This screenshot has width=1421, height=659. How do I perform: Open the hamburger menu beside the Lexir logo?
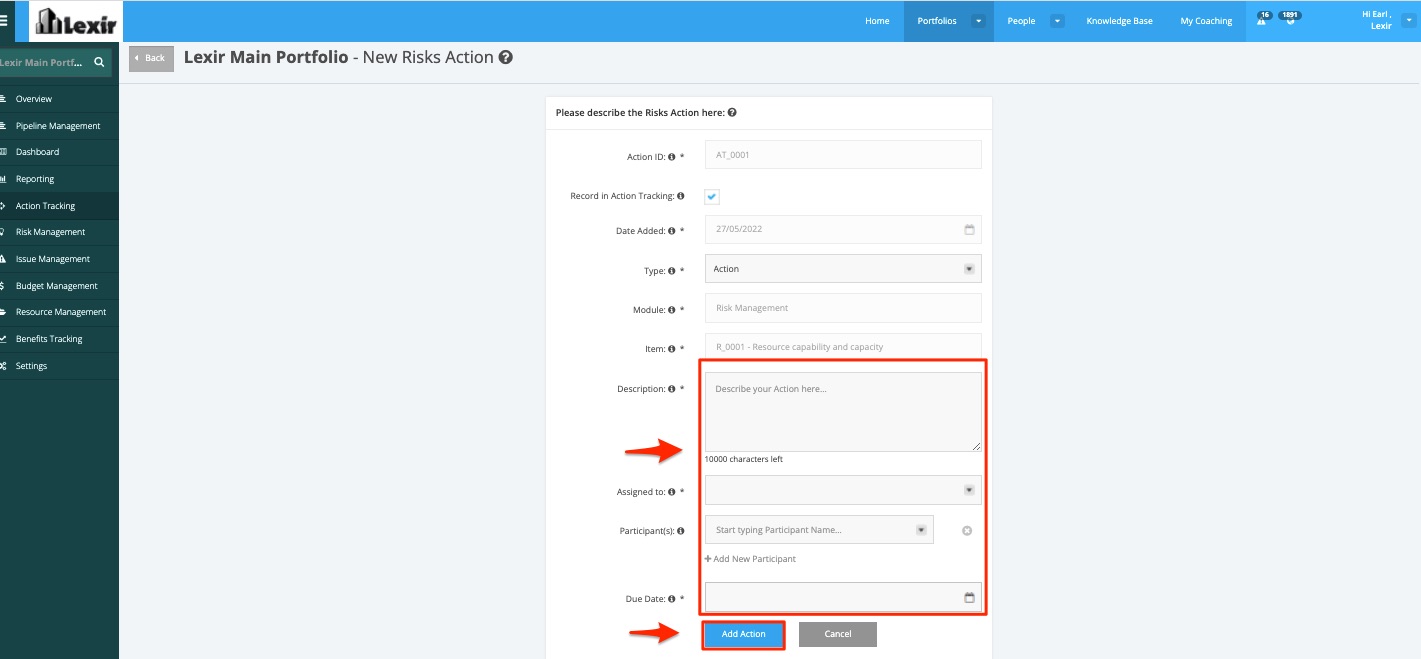pyautogui.click(x=5, y=21)
